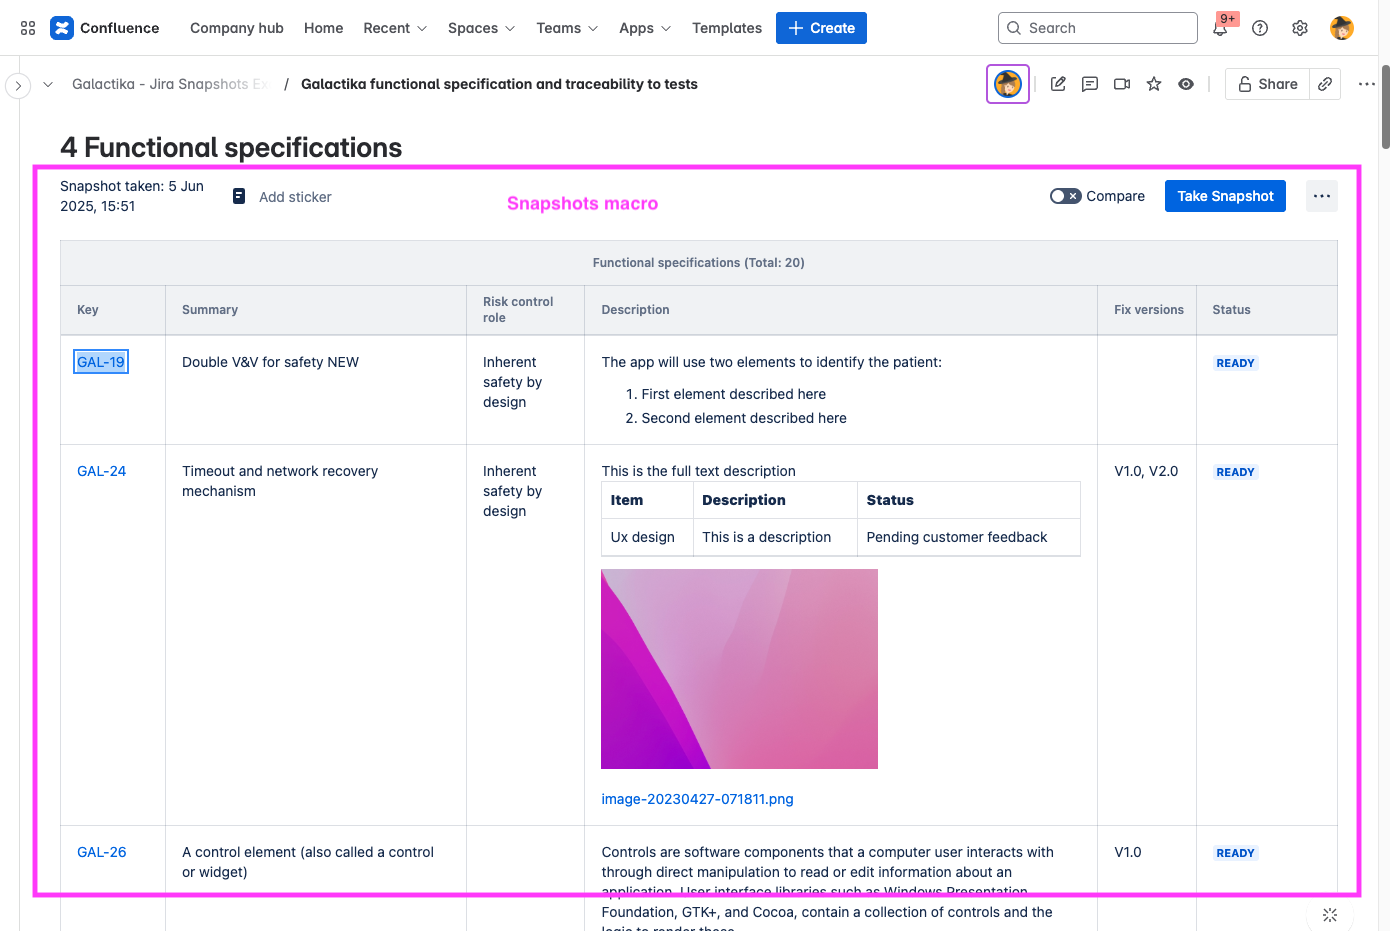
Task: Click the Confluence logo icon
Action: pyautogui.click(x=62, y=27)
